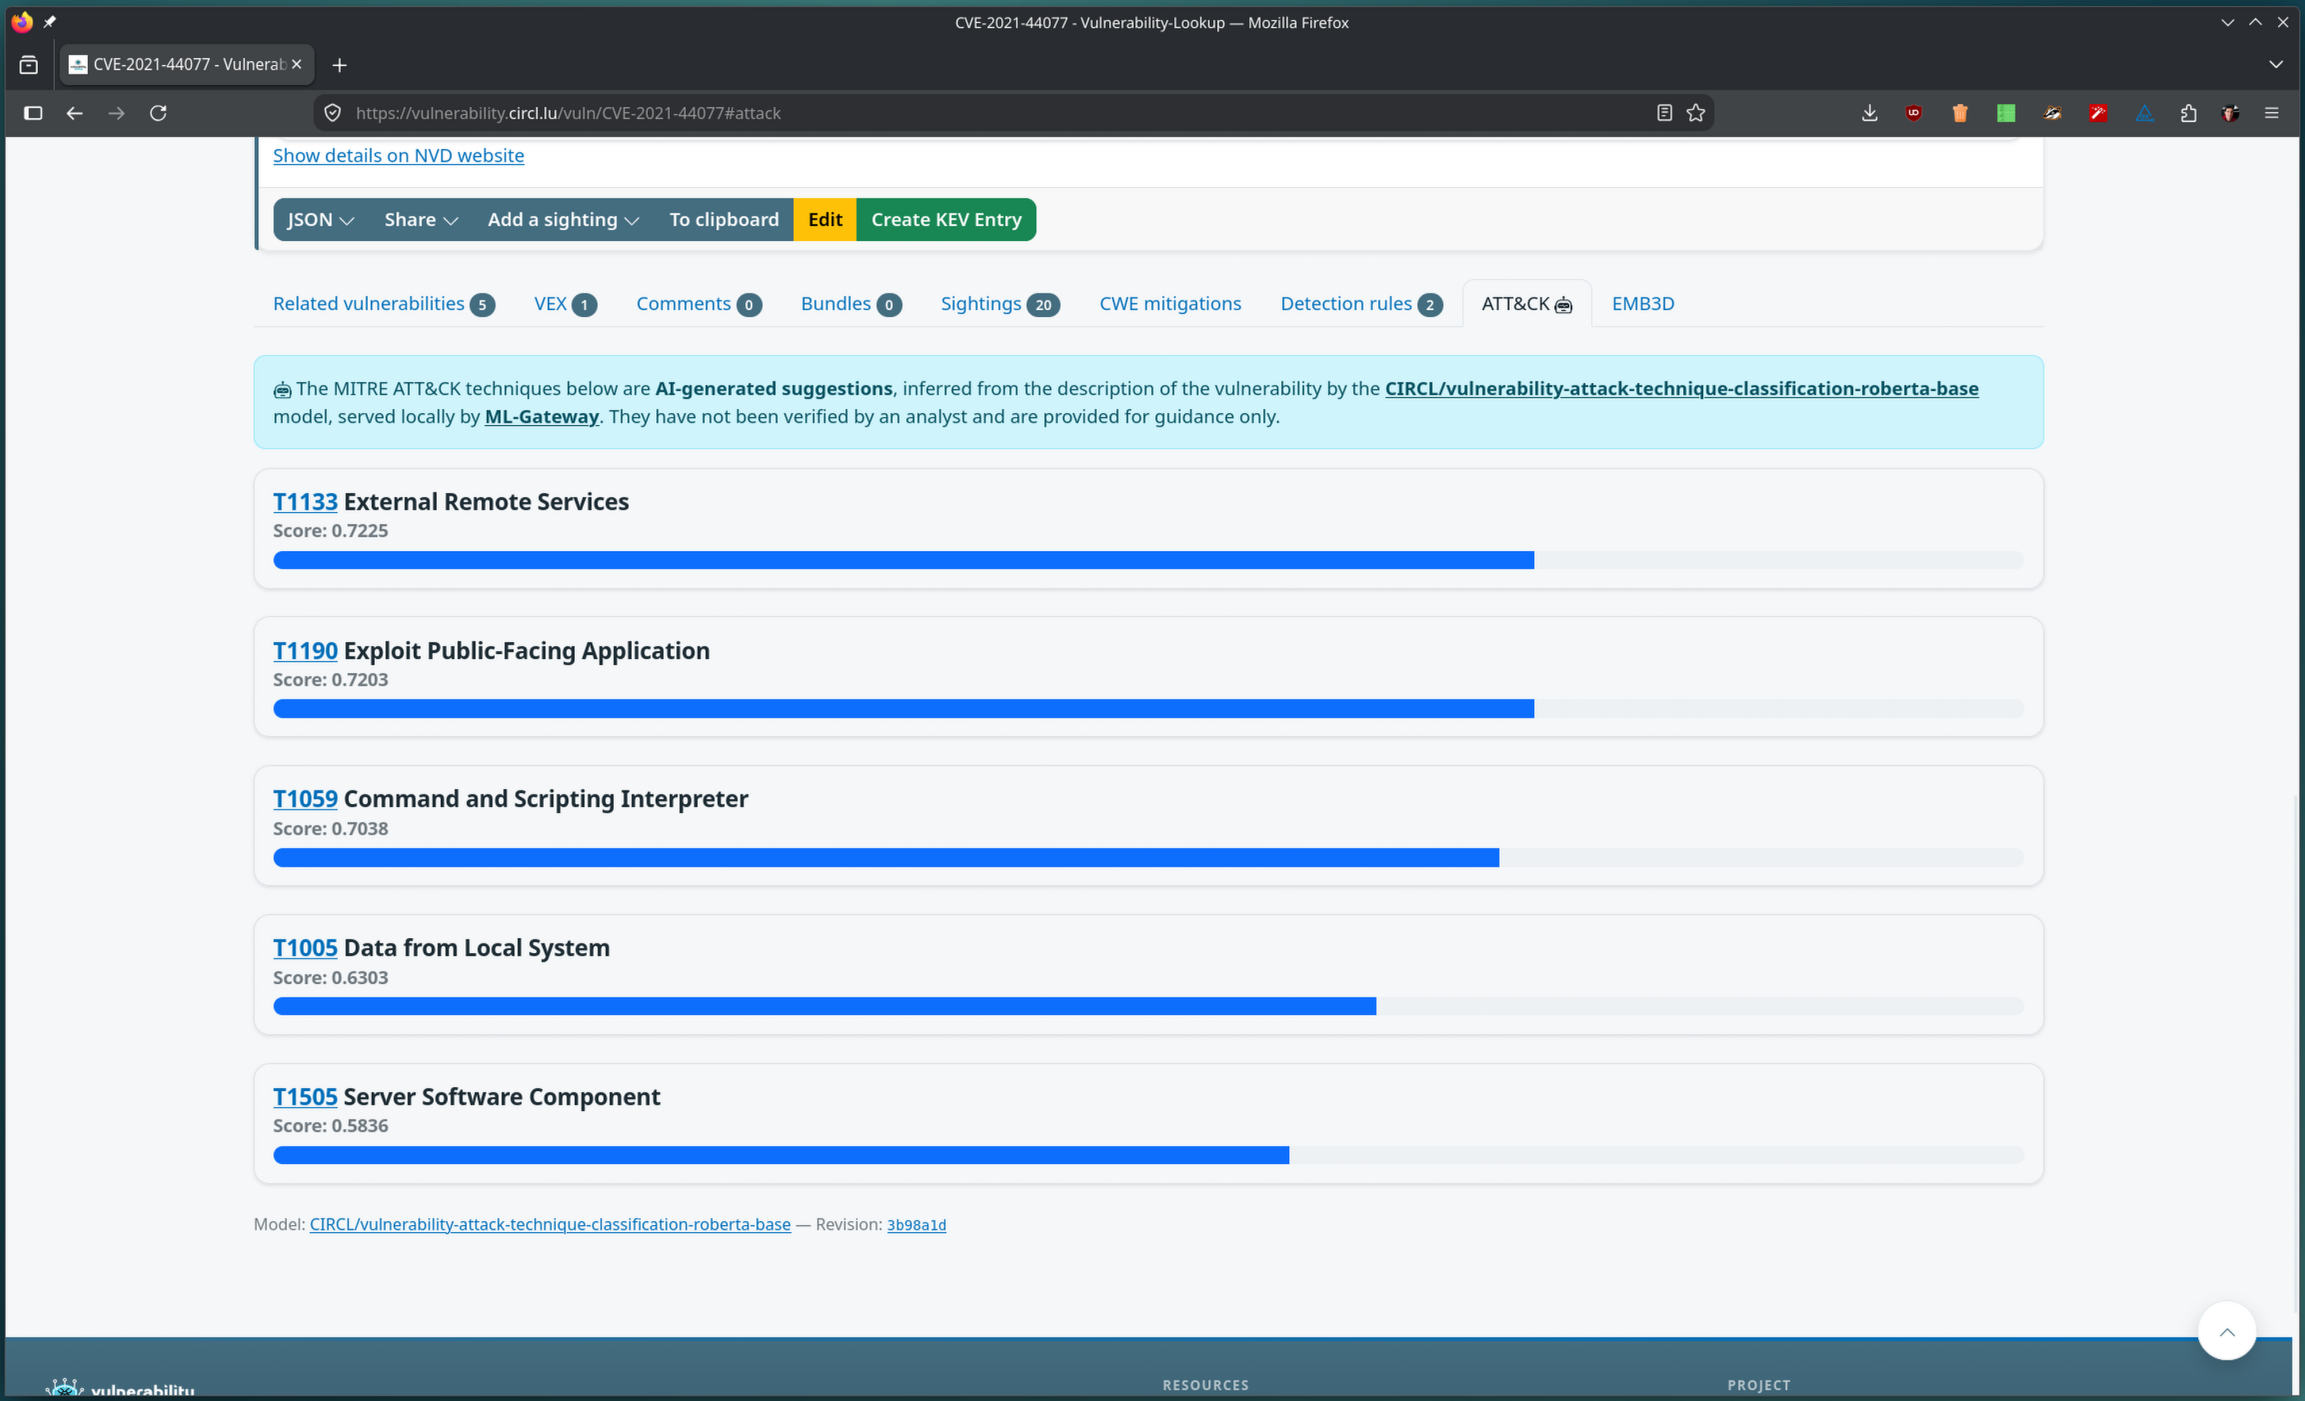Screen dimensions: 2305x1401
Task: Open the recent browsing tab overview icon
Action: pos(29,65)
